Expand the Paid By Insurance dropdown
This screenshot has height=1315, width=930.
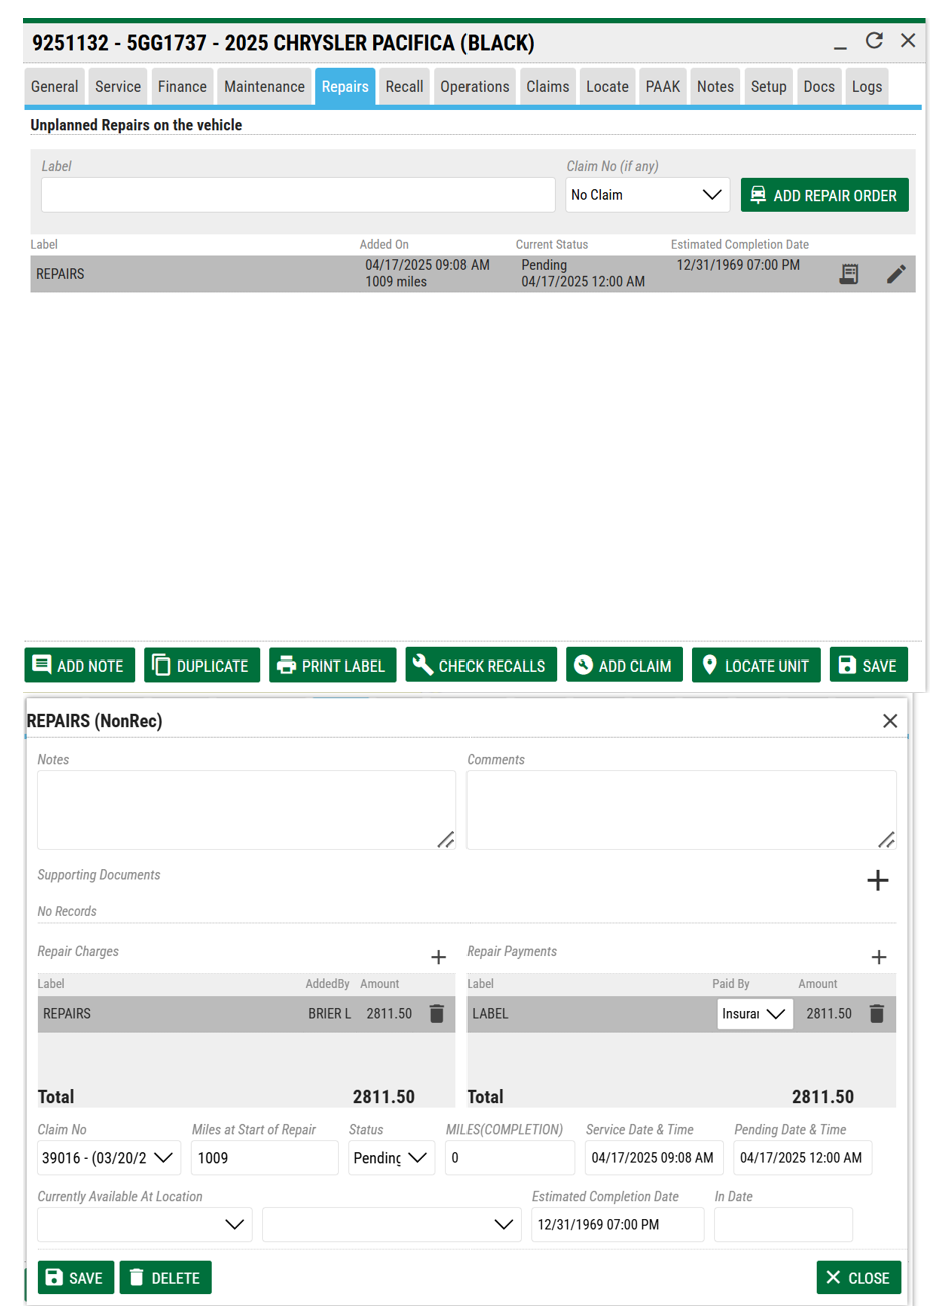[x=754, y=1014]
